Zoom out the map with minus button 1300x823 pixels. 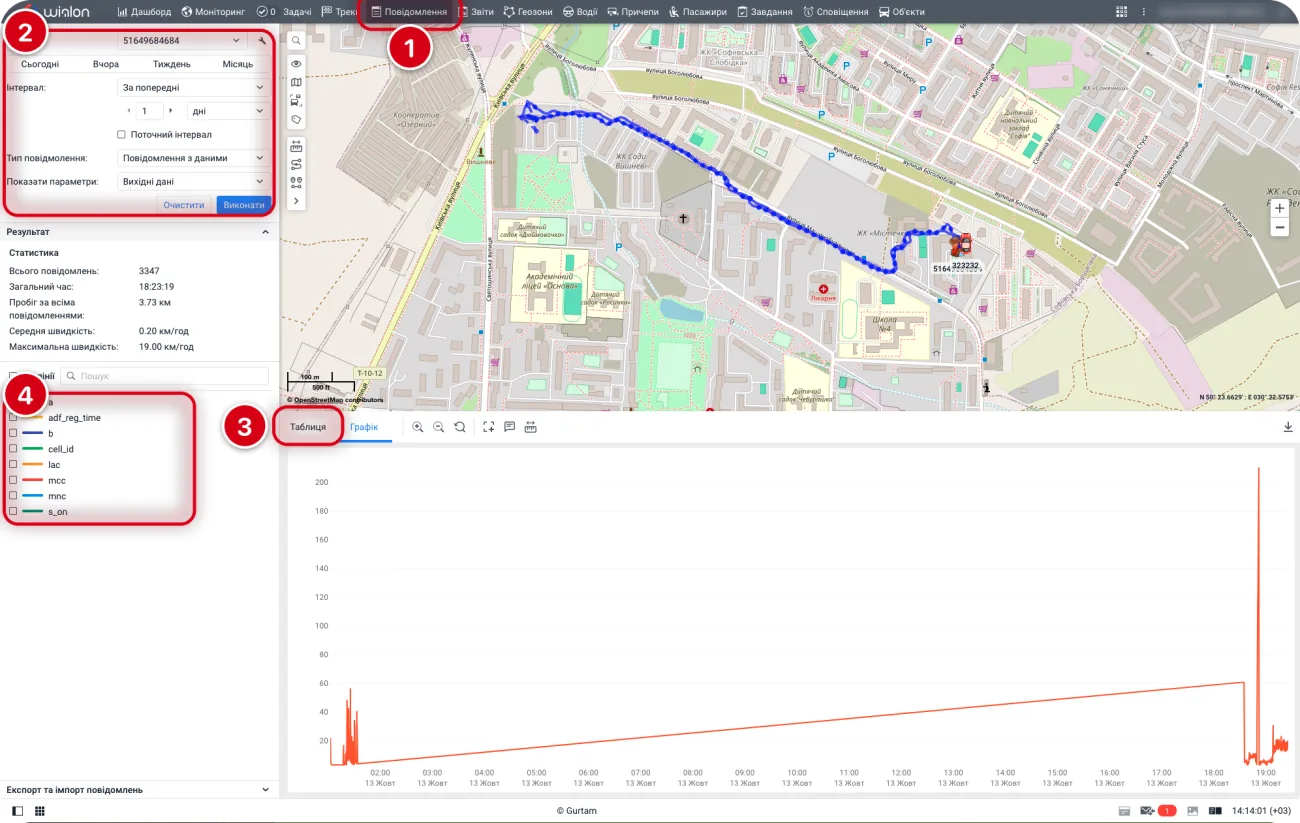pyautogui.click(x=1279, y=228)
